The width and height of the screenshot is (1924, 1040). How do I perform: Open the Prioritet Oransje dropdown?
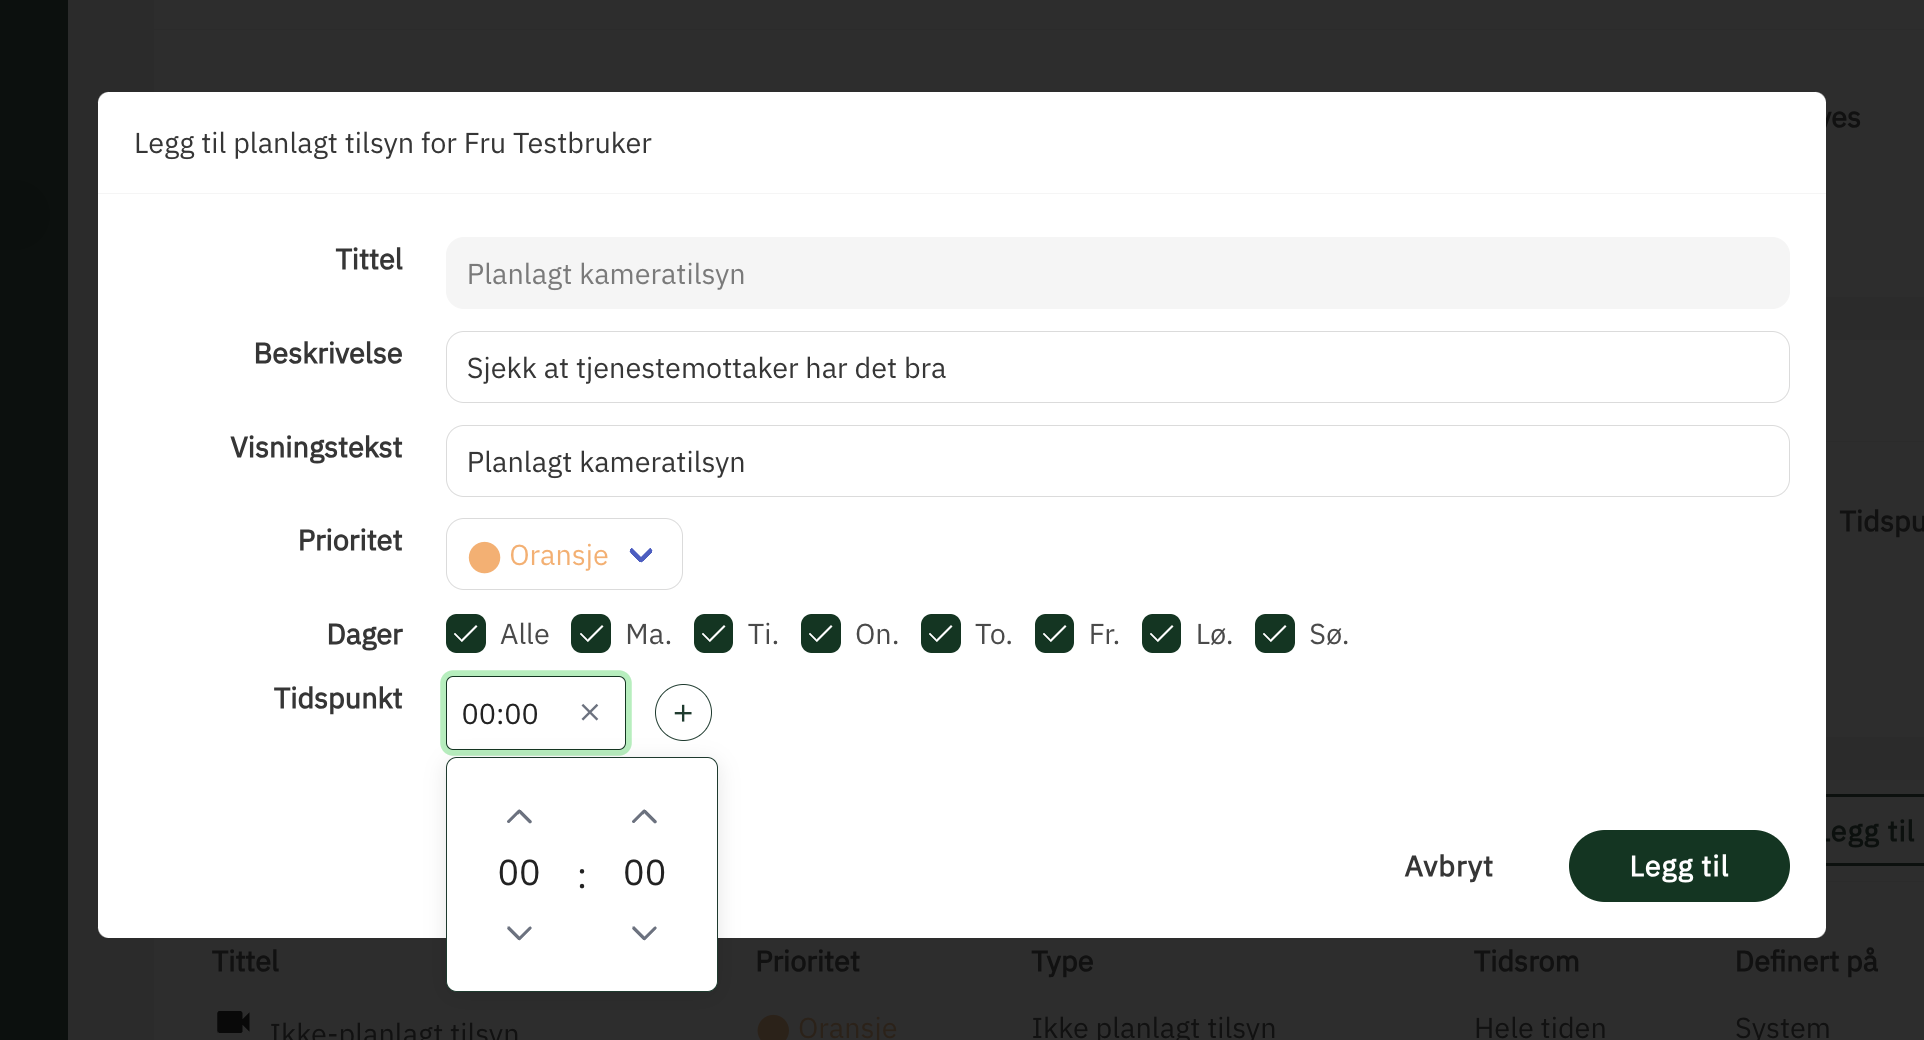[x=564, y=554]
